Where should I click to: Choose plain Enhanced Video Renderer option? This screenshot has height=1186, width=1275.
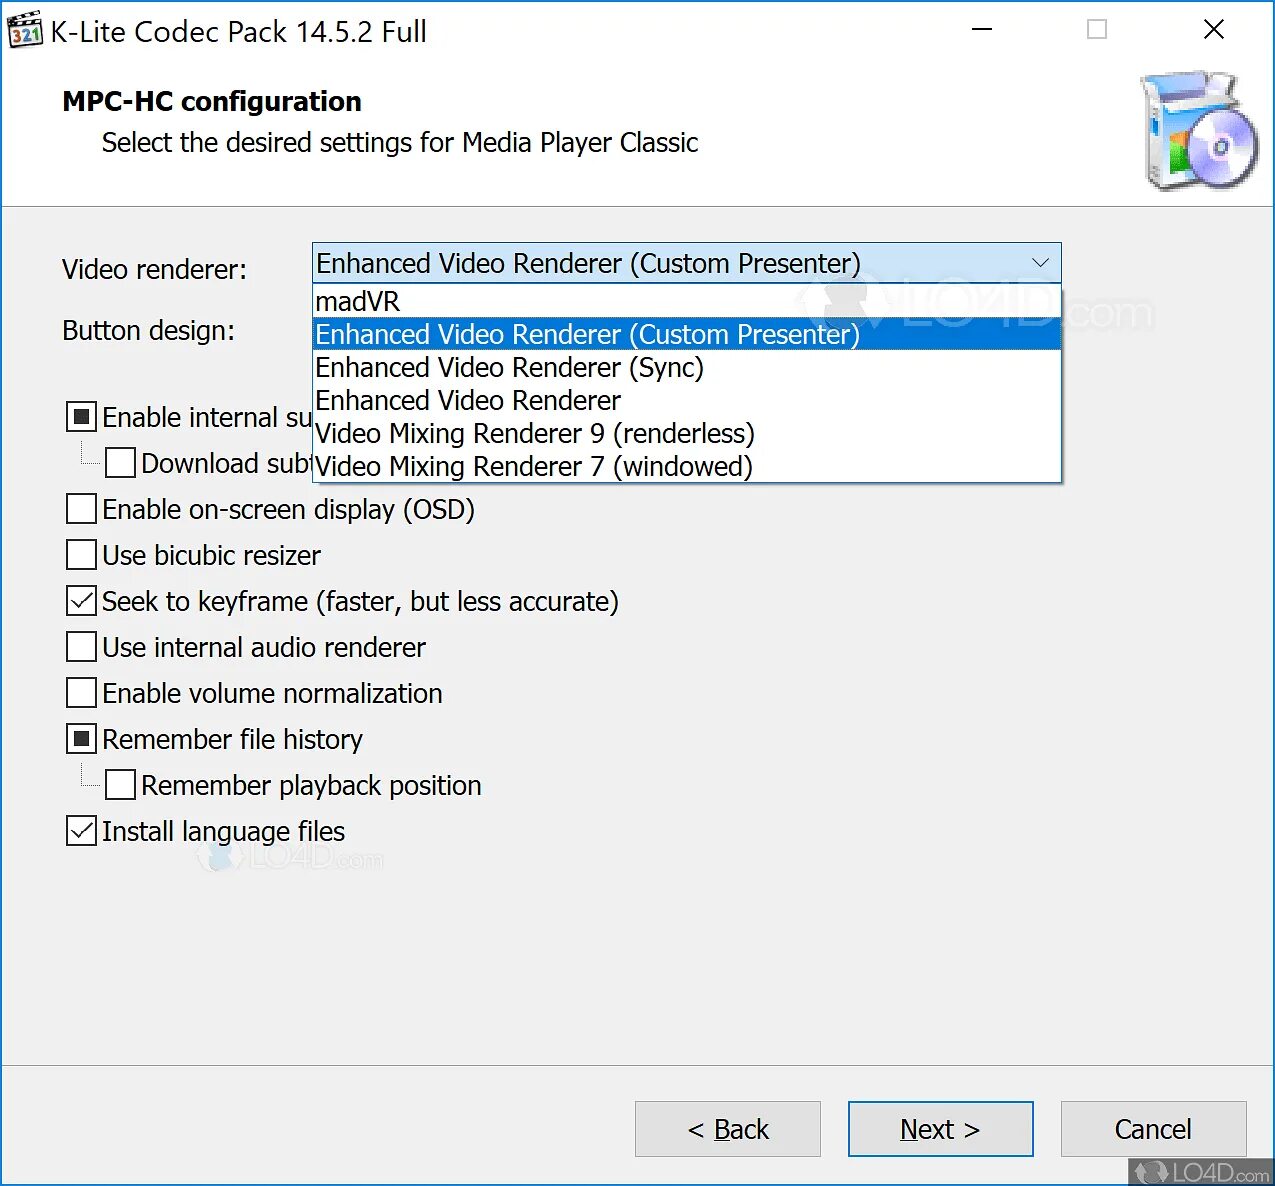pos(687,400)
